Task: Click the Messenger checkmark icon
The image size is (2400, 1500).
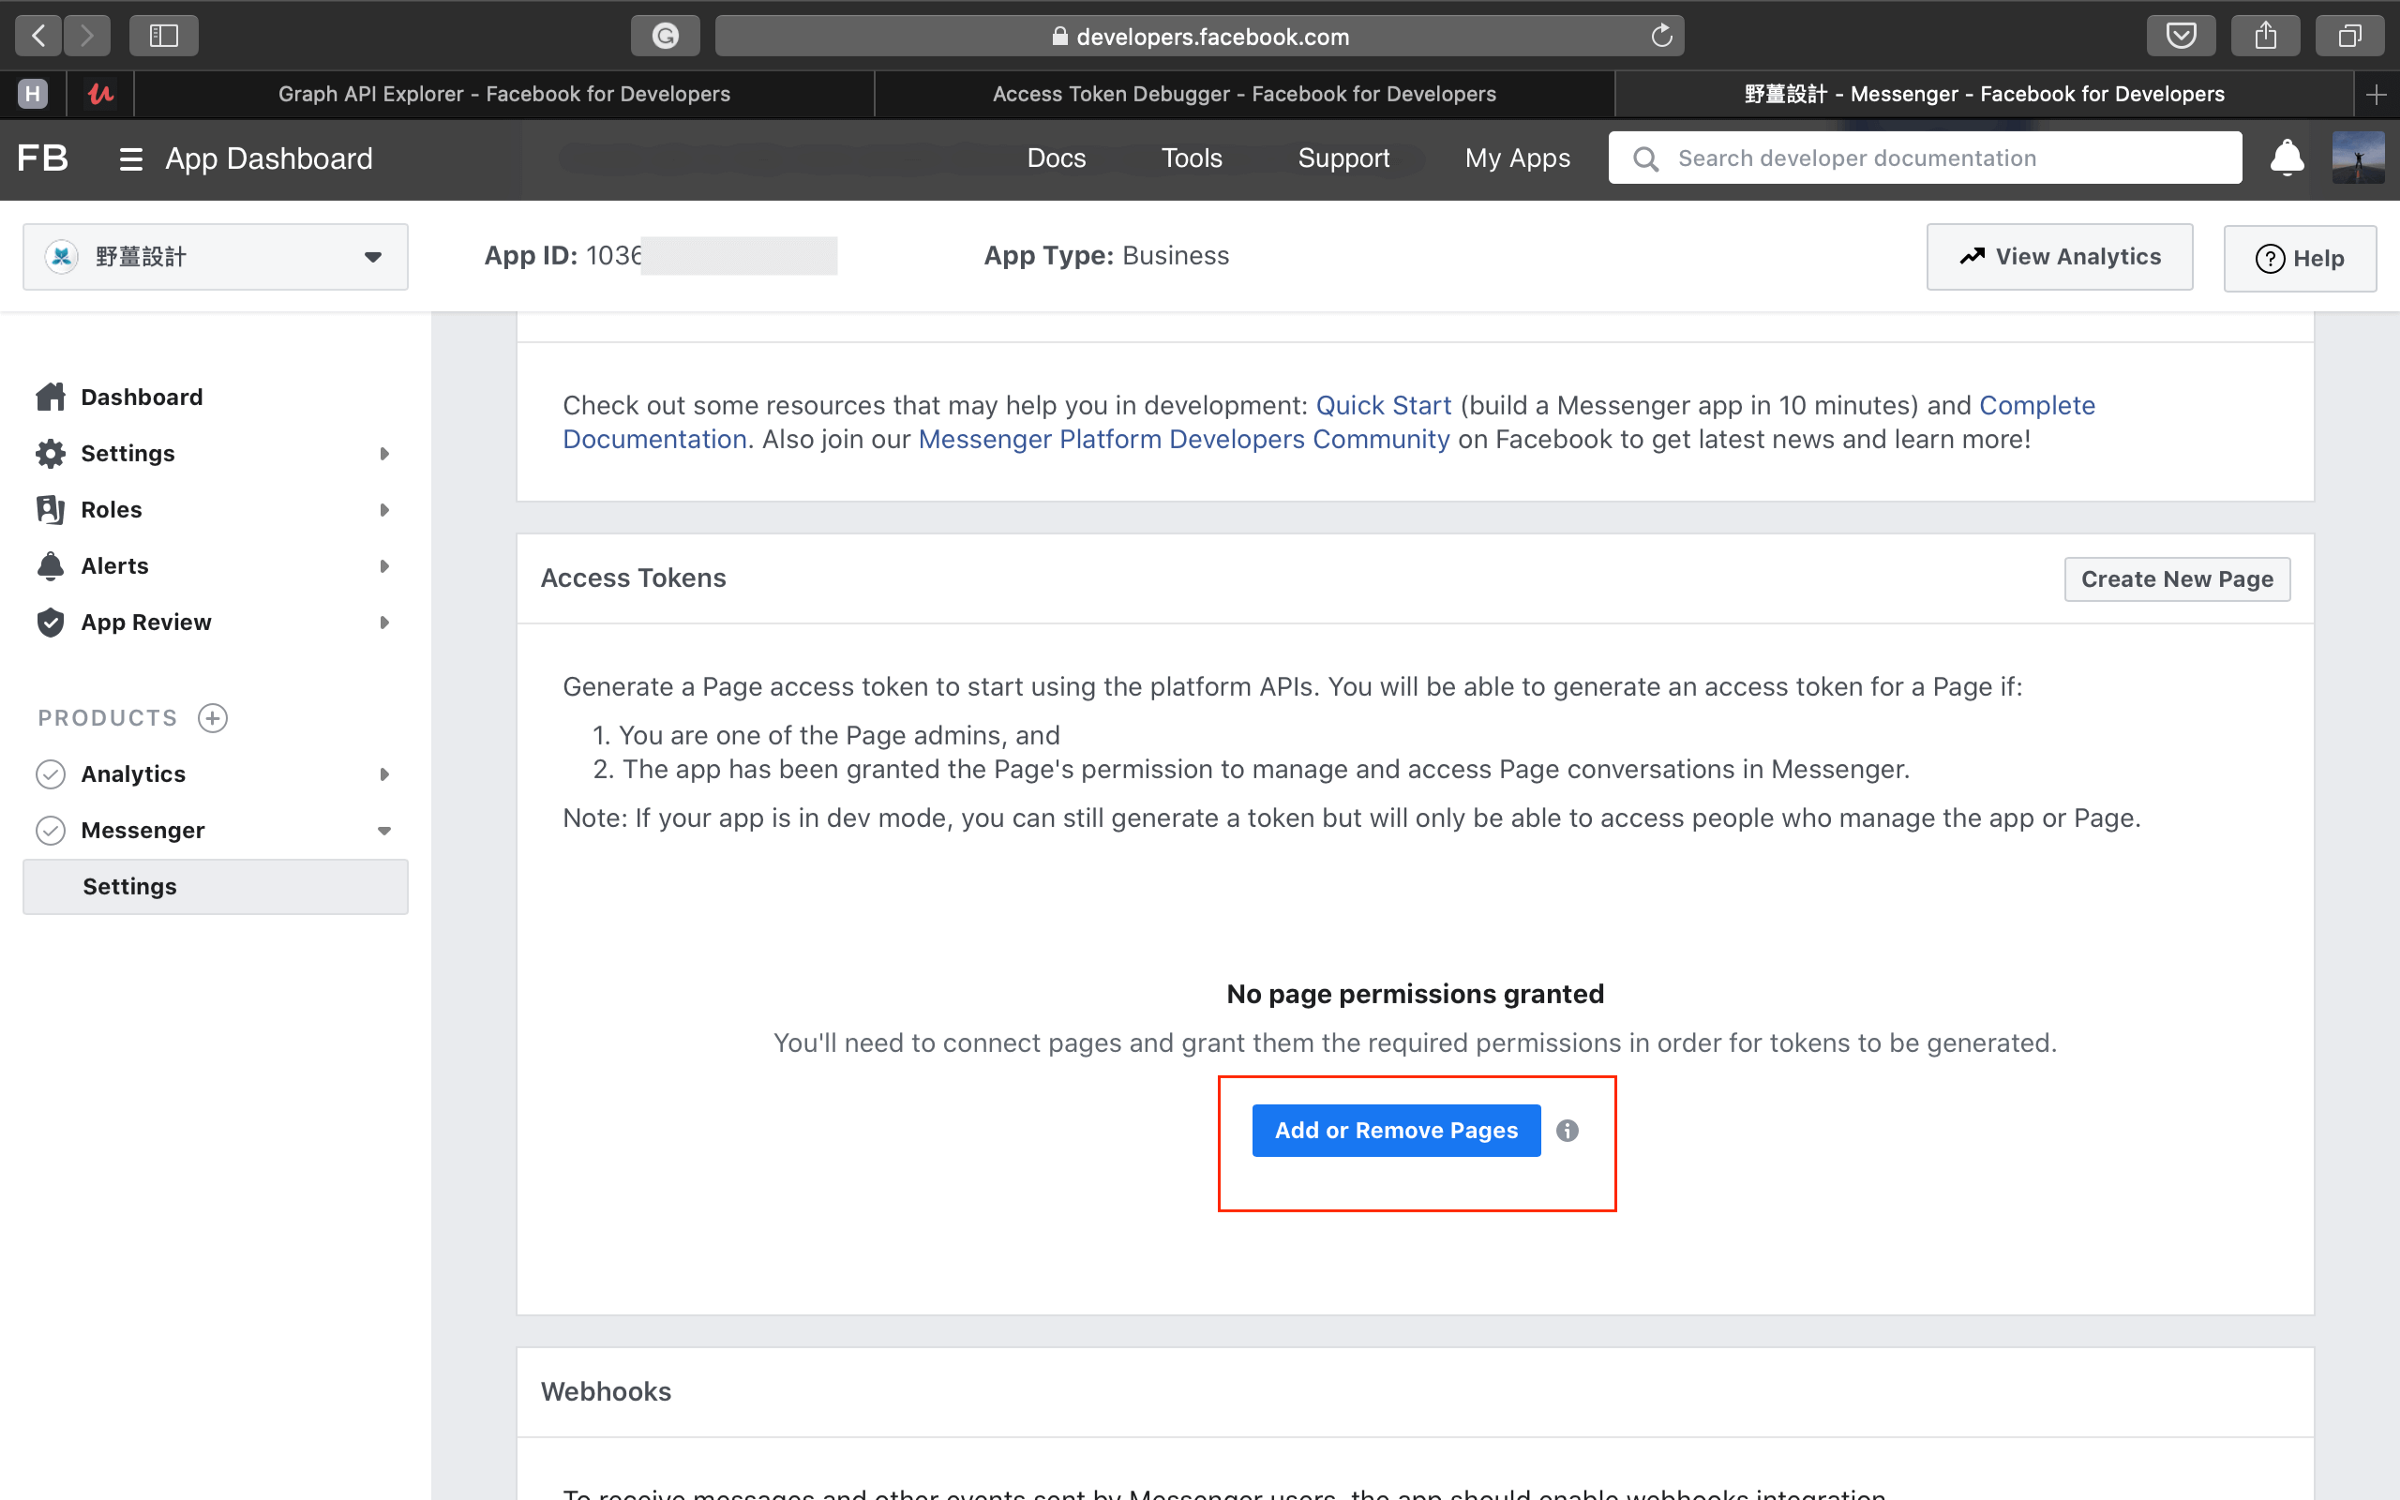Action: point(51,830)
